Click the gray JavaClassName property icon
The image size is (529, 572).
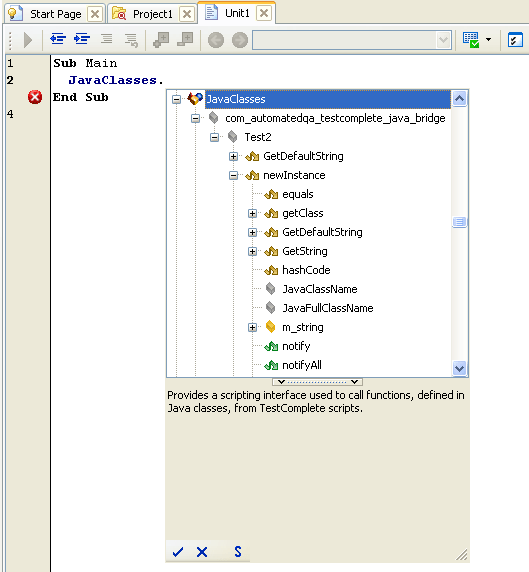pyautogui.click(x=270, y=289)
